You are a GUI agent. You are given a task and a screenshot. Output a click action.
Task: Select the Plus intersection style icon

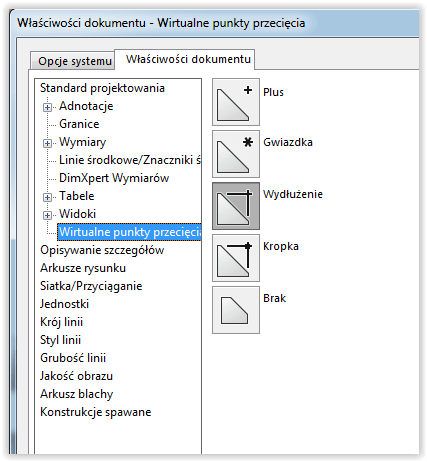pyautogui.click(x=236, y=102)
